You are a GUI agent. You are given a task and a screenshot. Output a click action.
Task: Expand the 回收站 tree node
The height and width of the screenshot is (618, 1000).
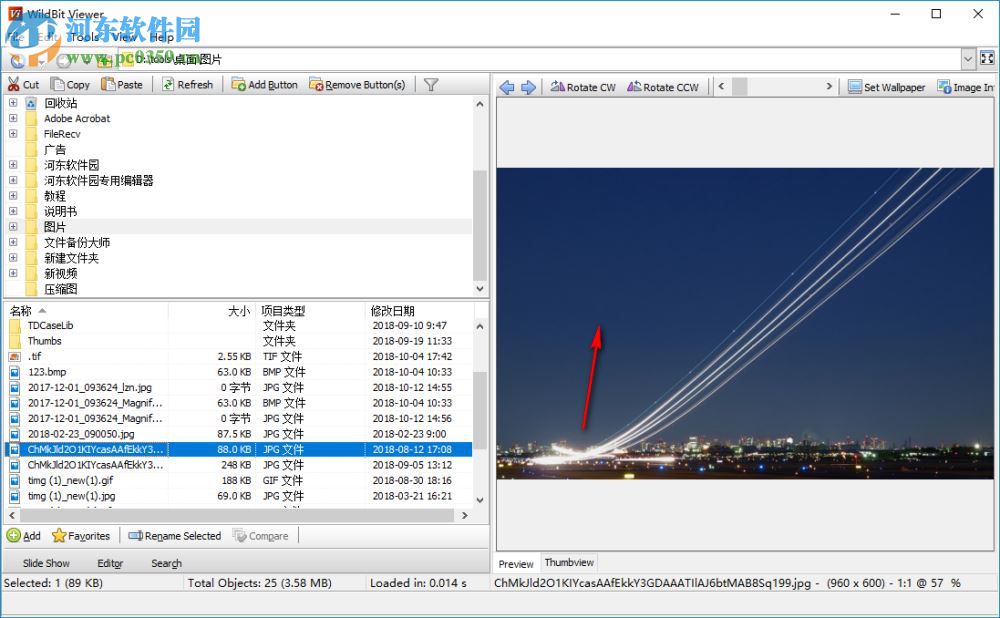(13, 103)
